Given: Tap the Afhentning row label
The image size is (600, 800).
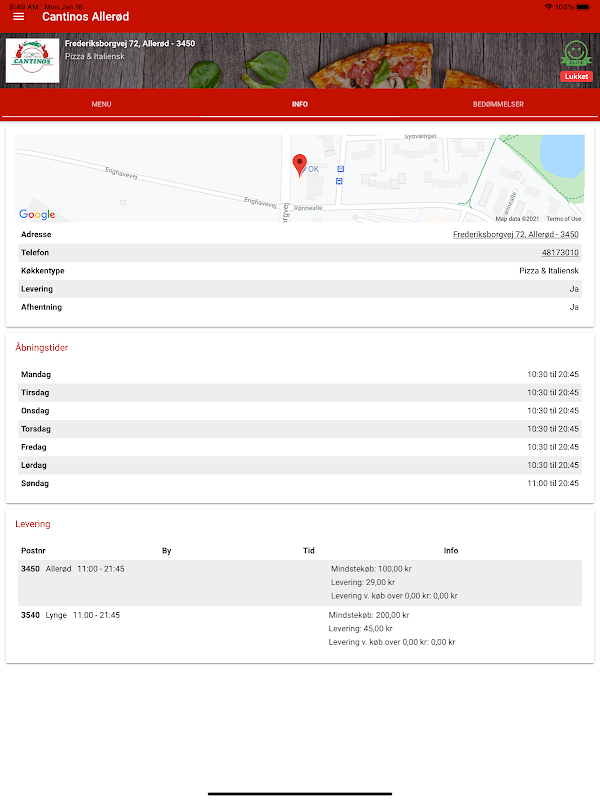Looking at the screenshot, I should click(41, 307).
